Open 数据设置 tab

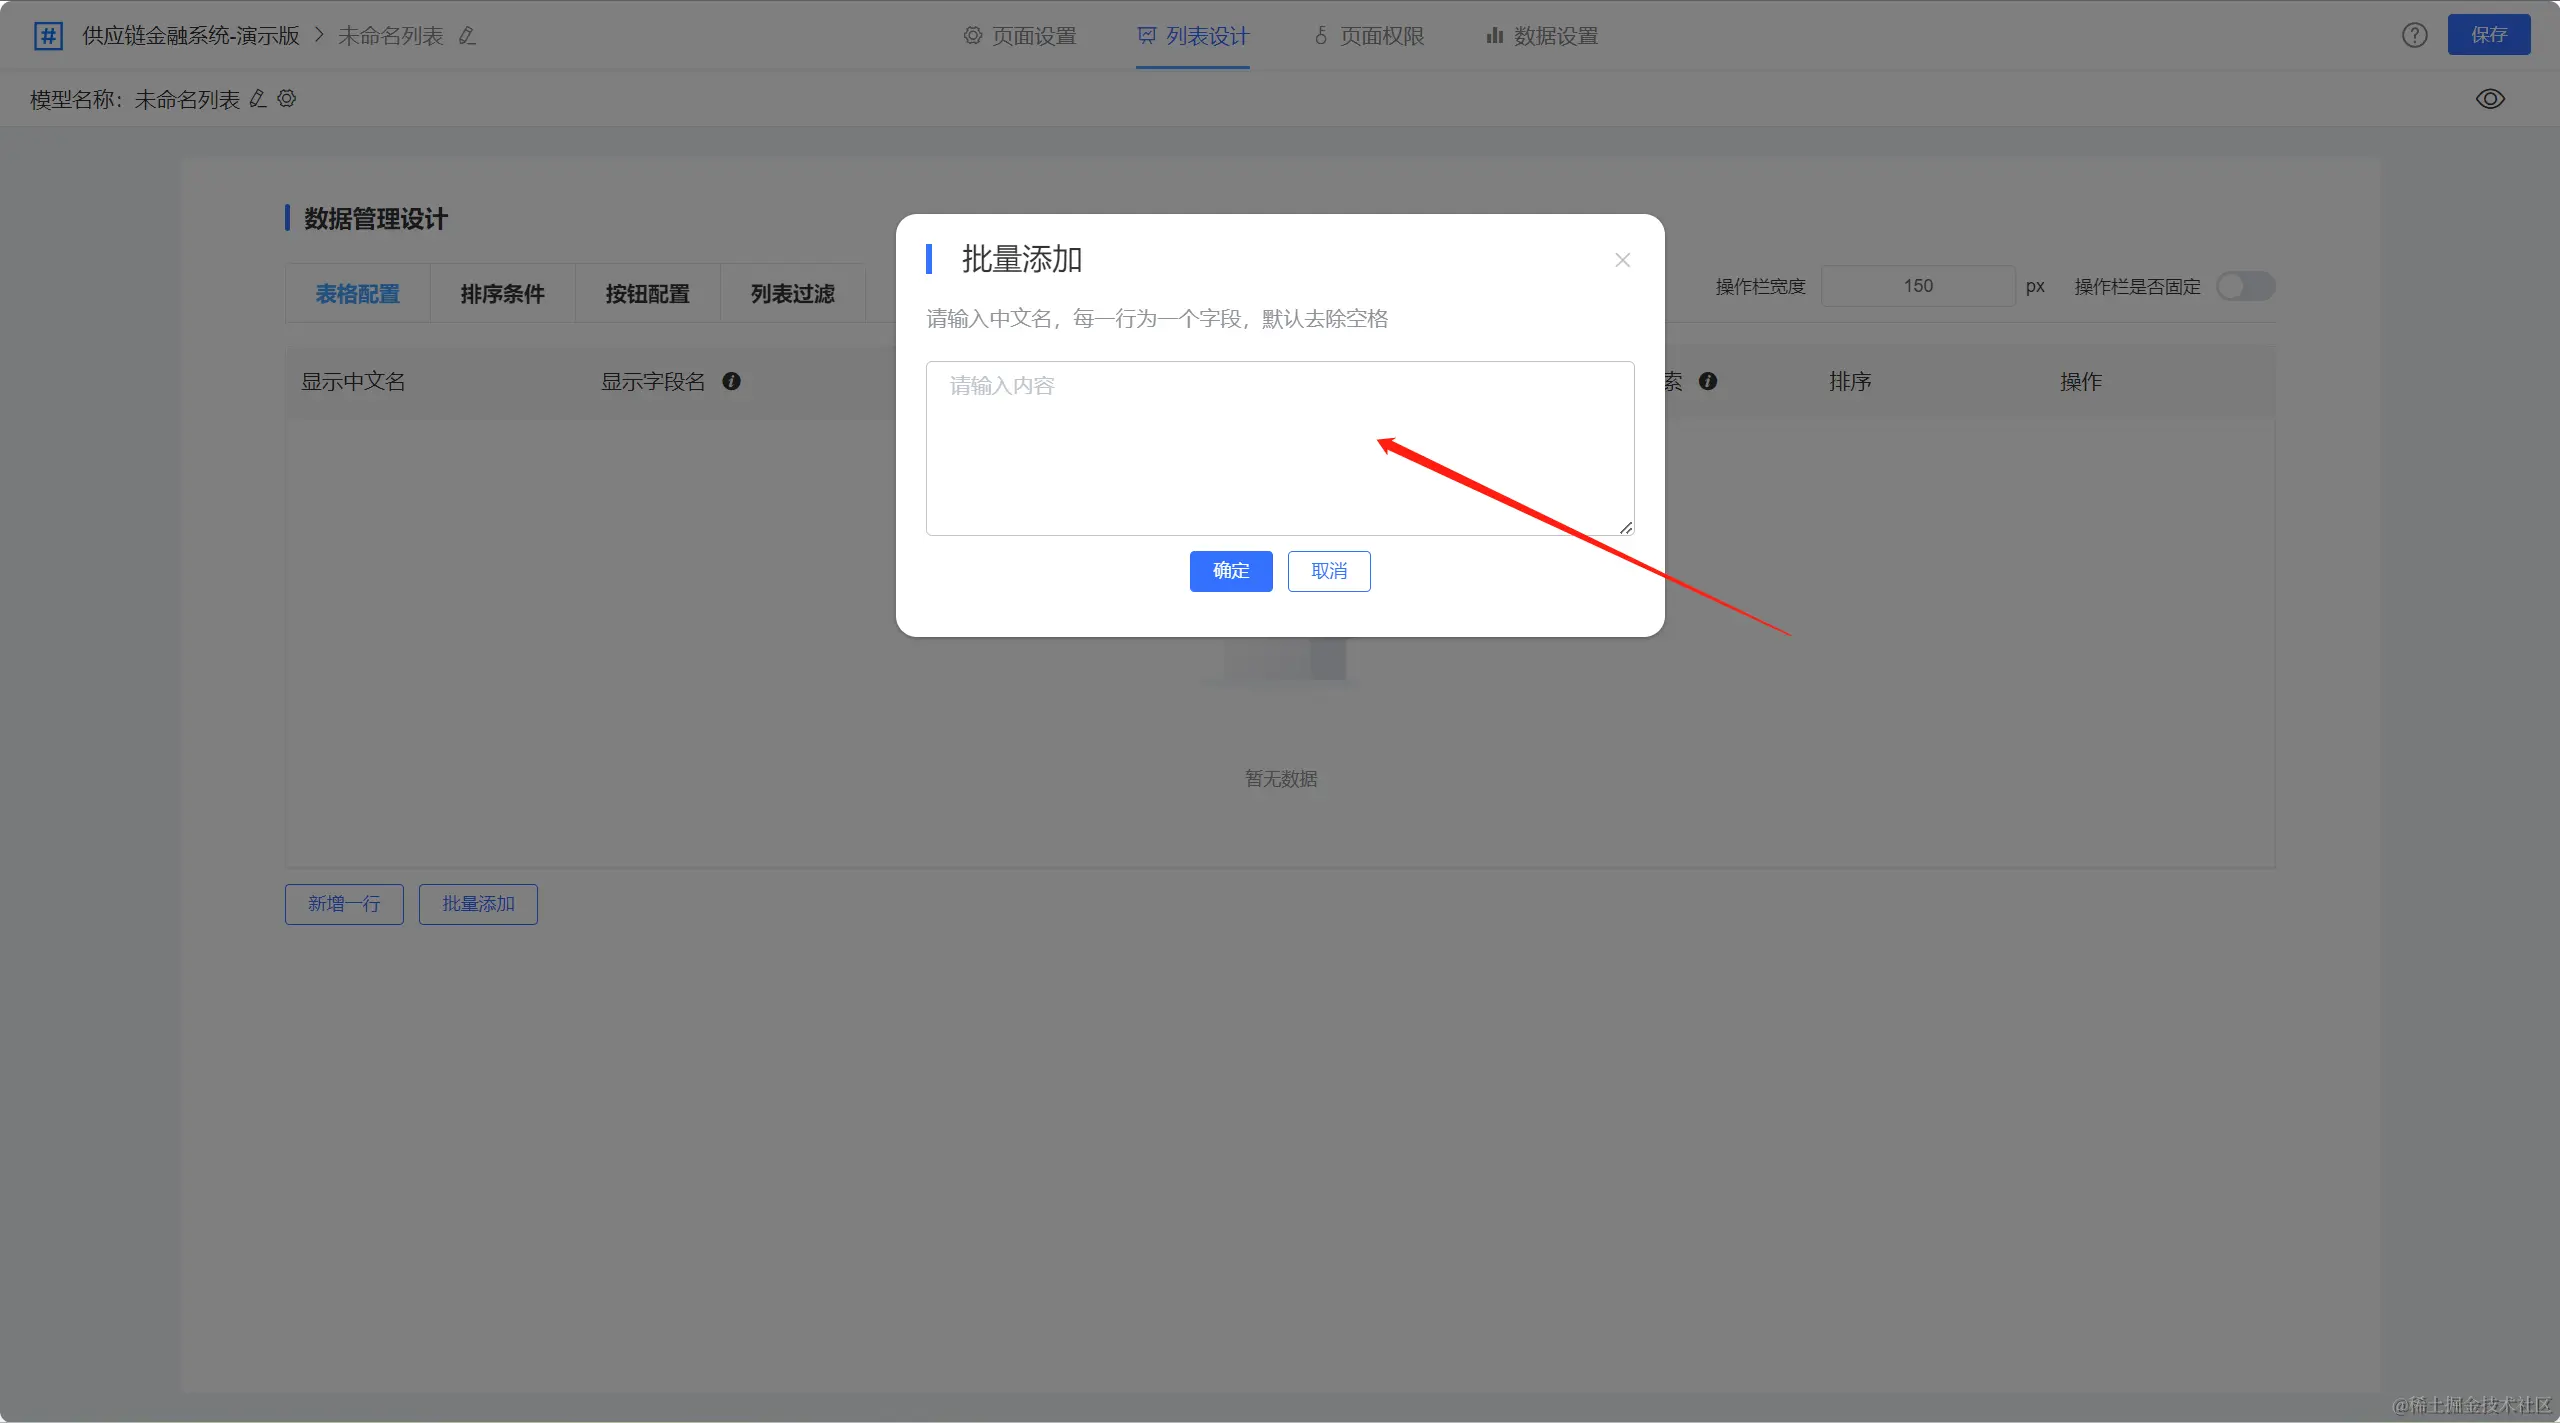(1542, 36)
